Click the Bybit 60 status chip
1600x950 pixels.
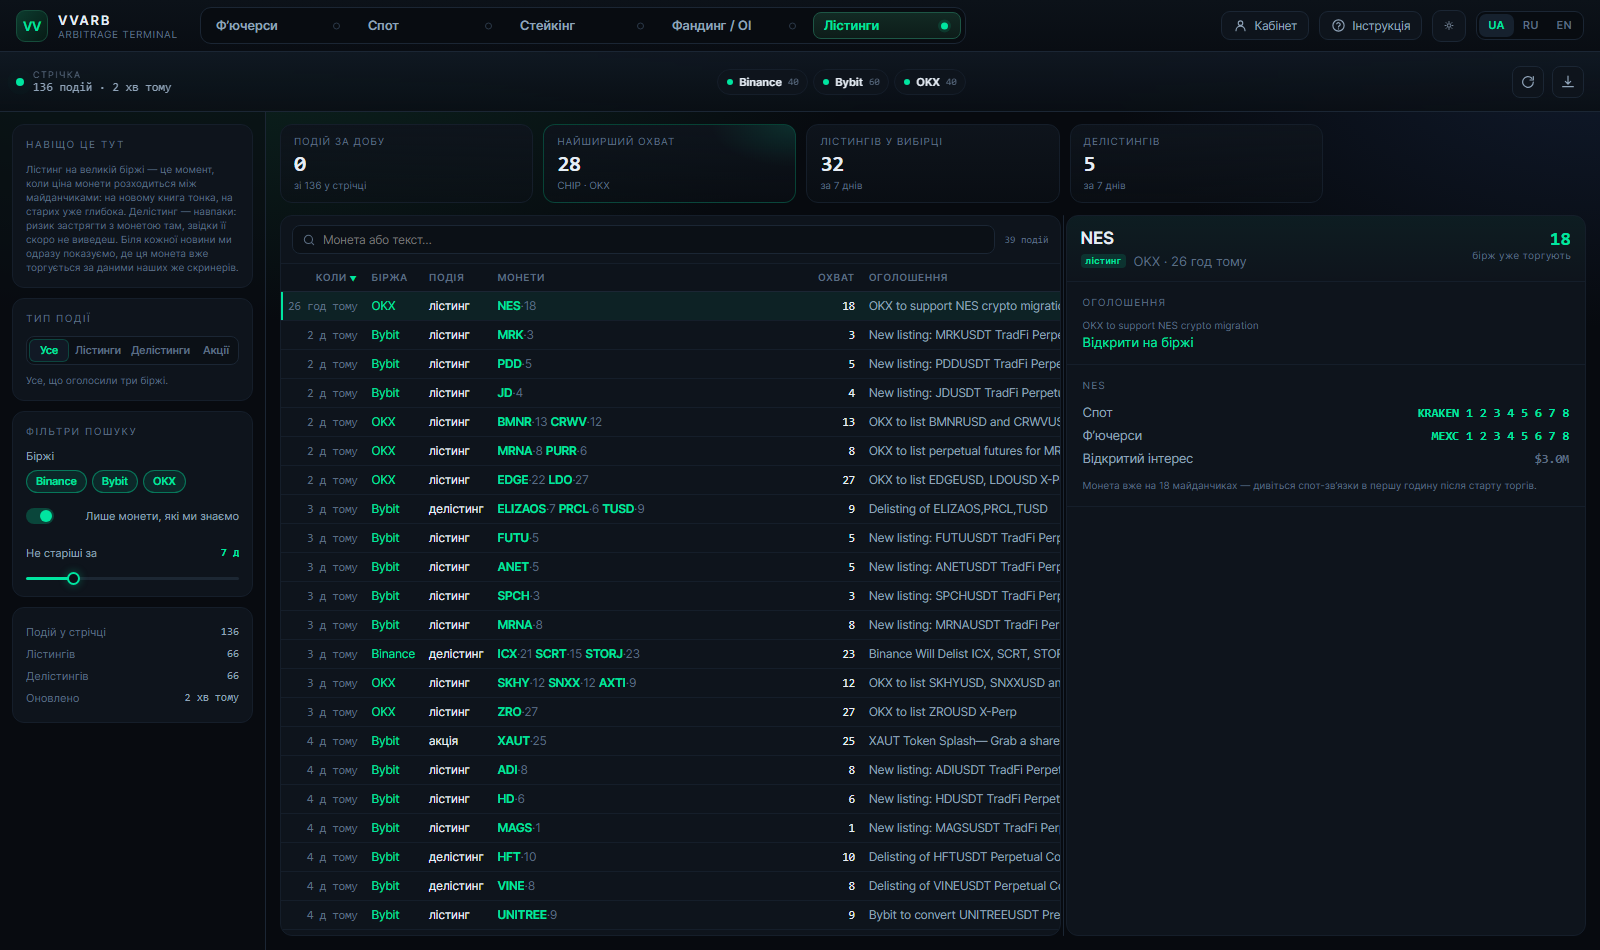tap(850, 82)
